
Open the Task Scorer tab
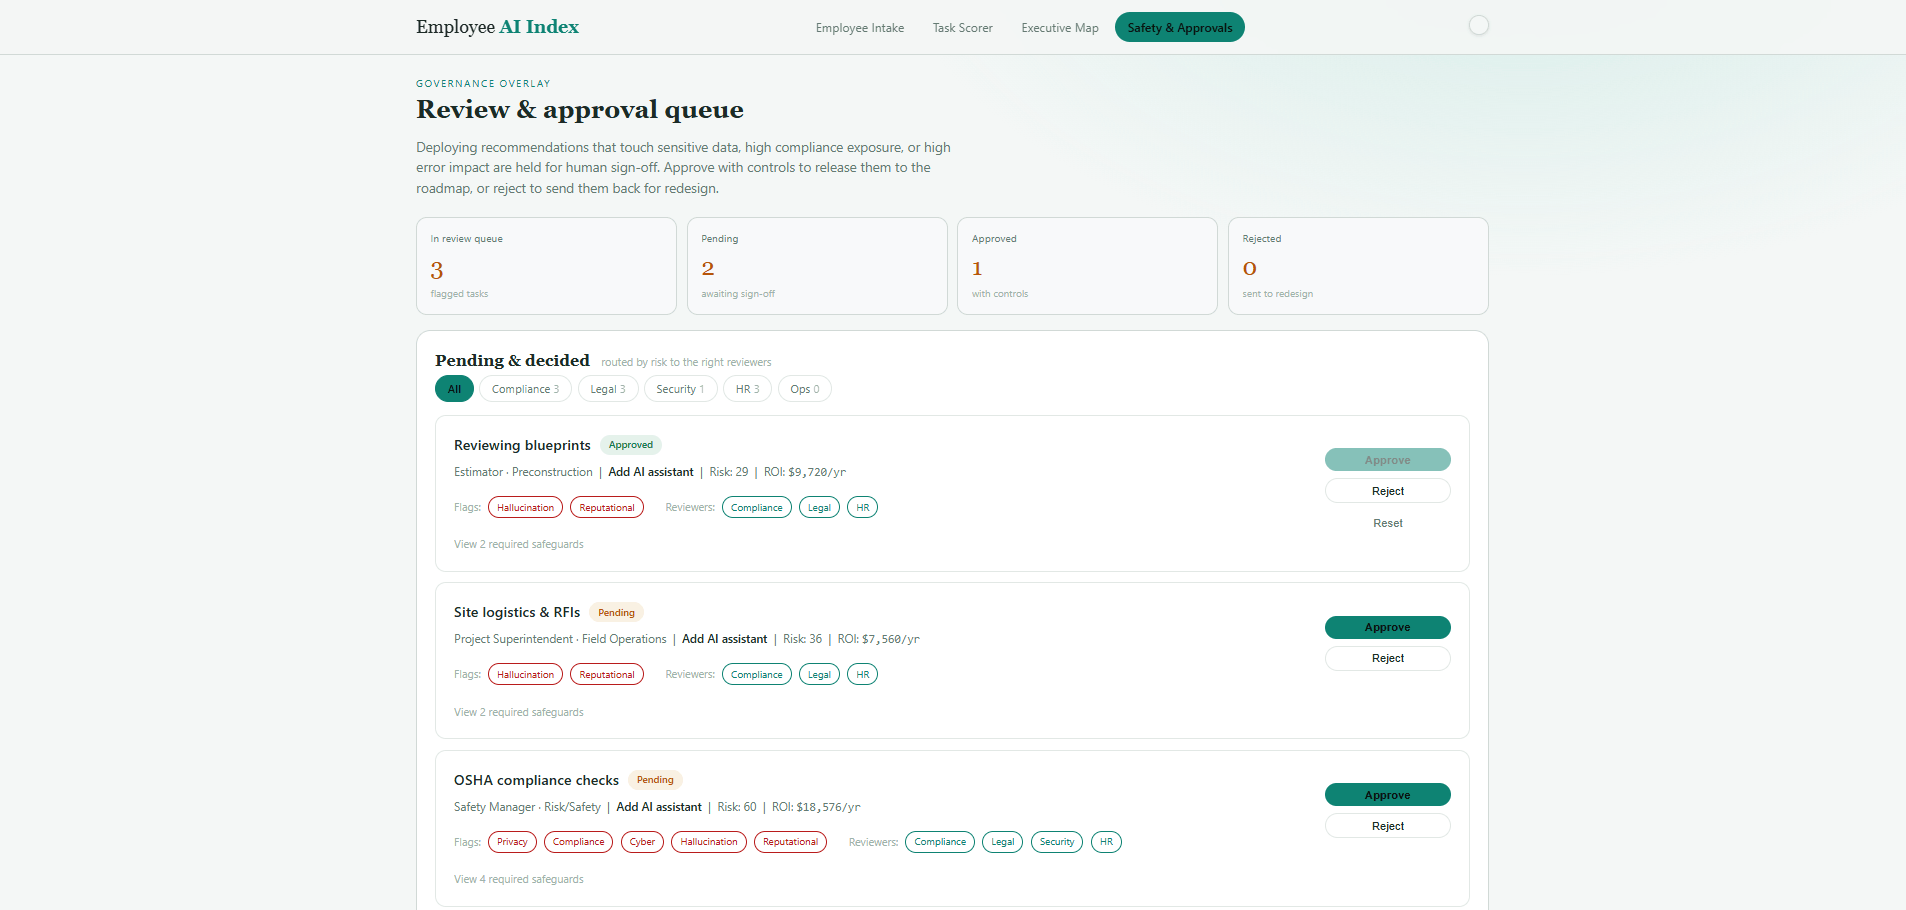click(963, 28)
